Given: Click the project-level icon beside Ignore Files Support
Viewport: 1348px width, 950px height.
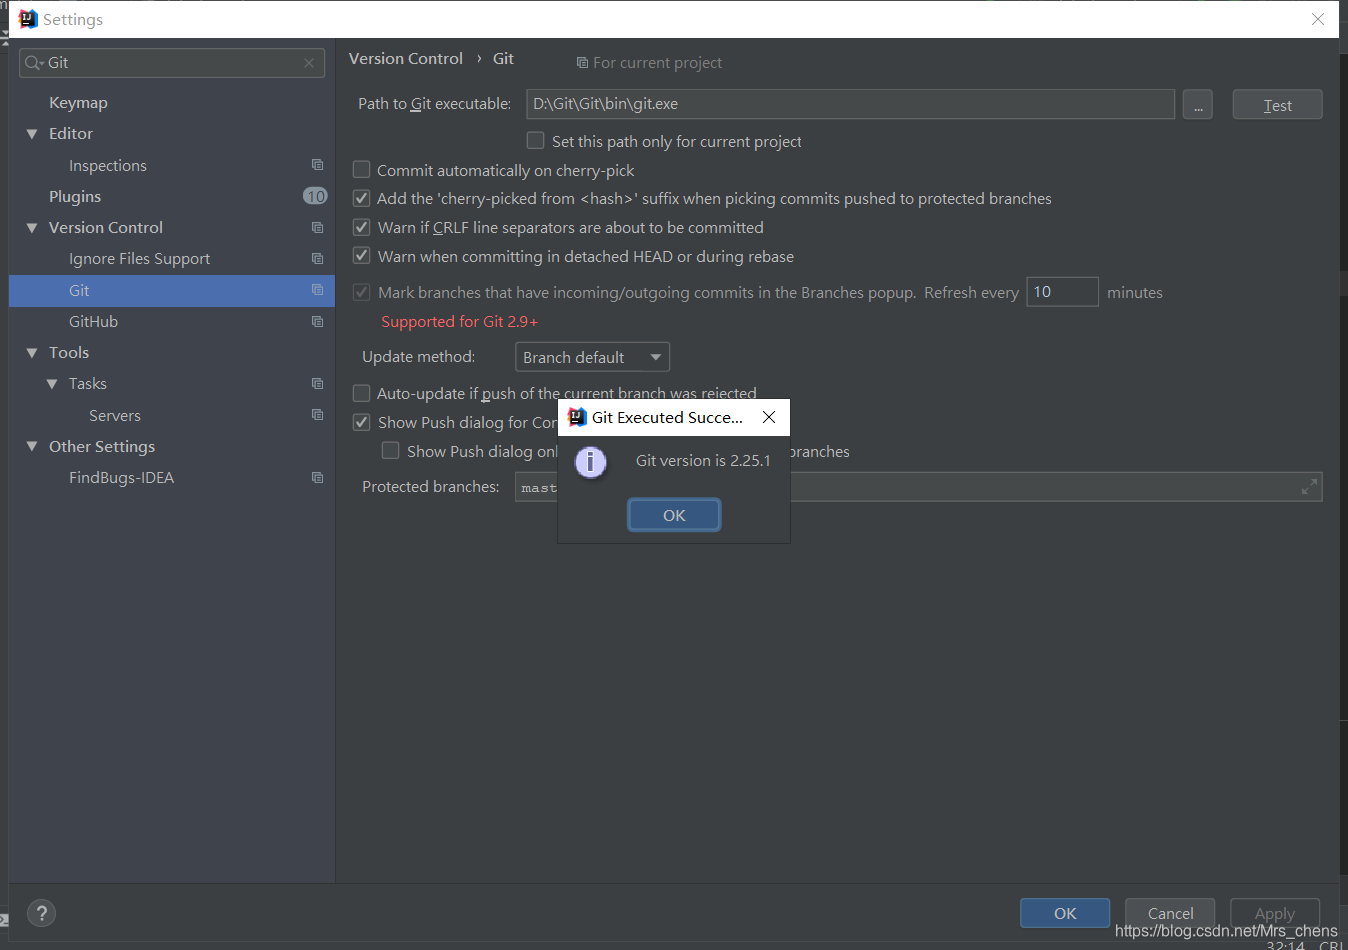Looking at the screenshot, I should point(317,258).
